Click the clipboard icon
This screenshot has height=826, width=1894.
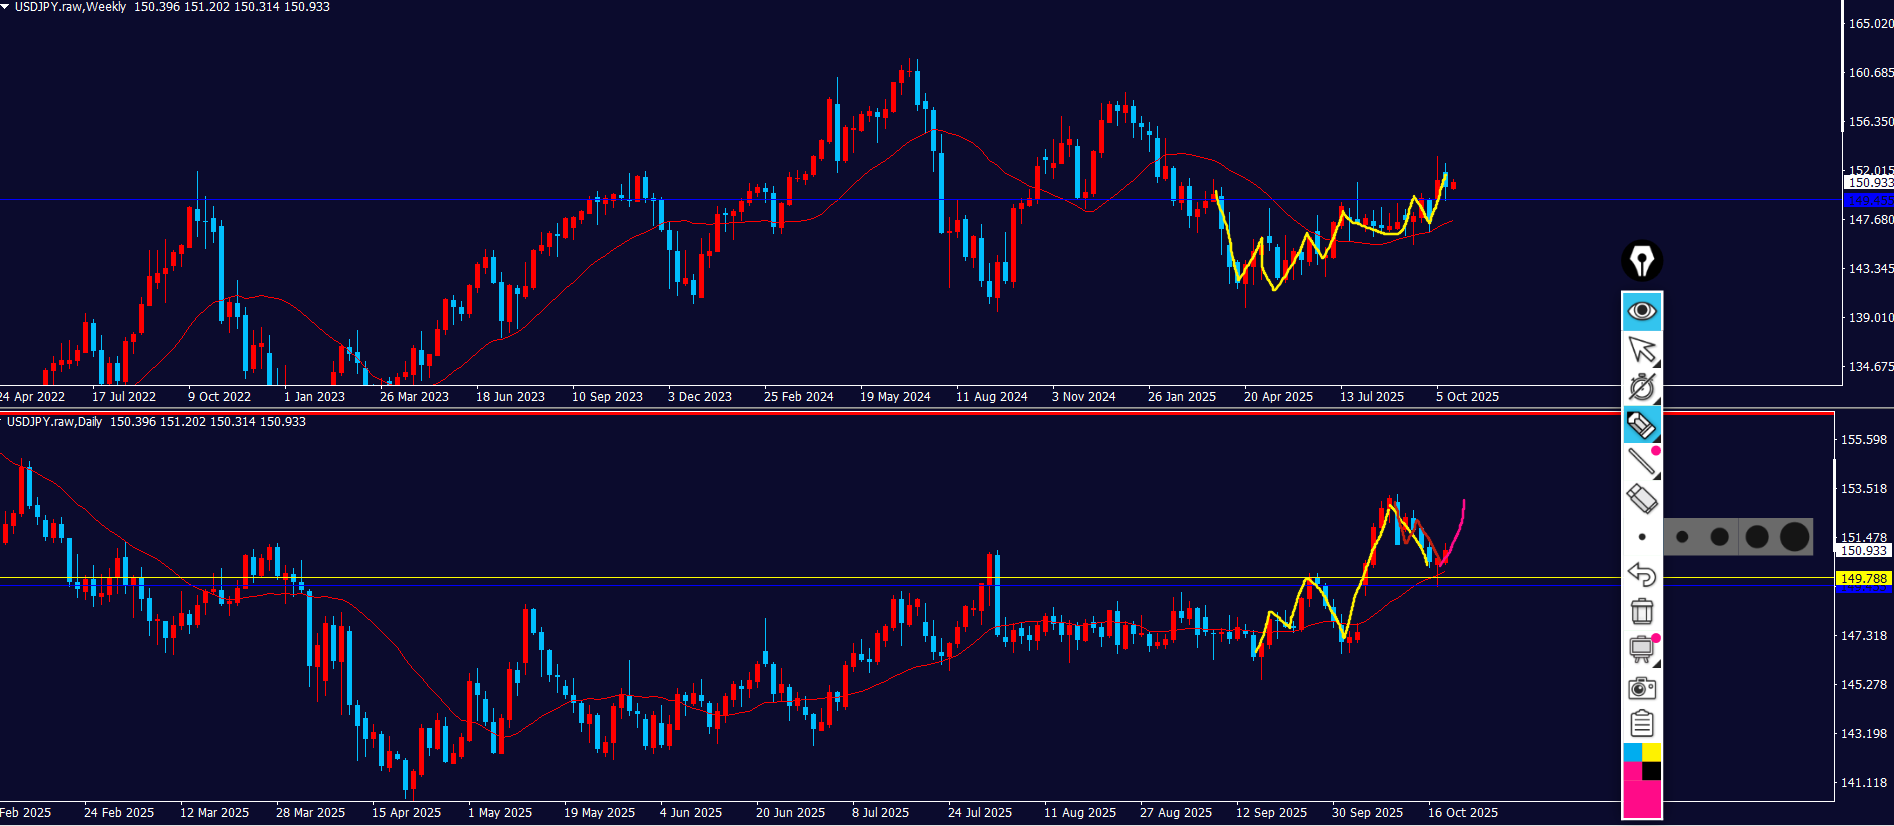tap(1641, 723)
